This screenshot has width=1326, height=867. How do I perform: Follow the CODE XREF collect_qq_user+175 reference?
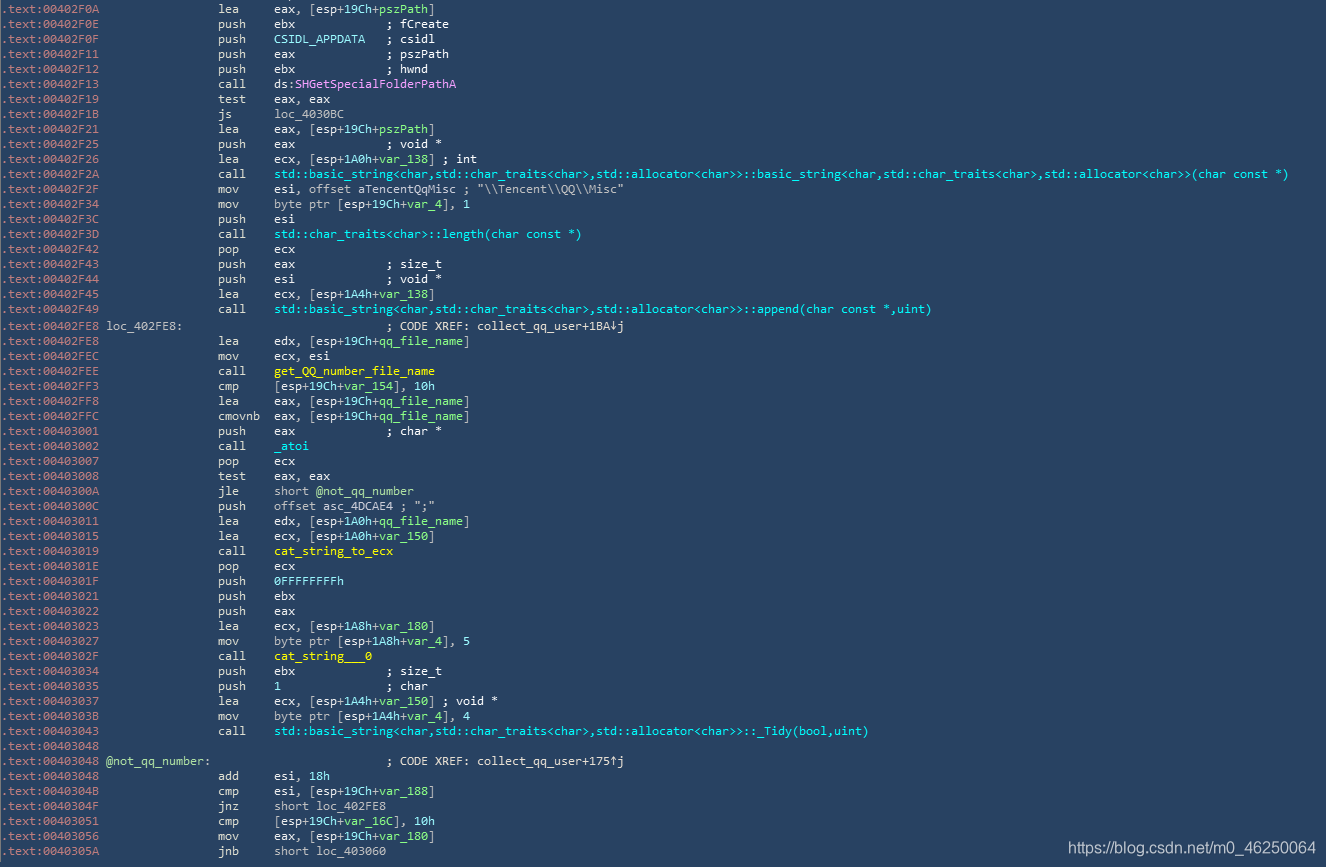(x=551, y=761)
